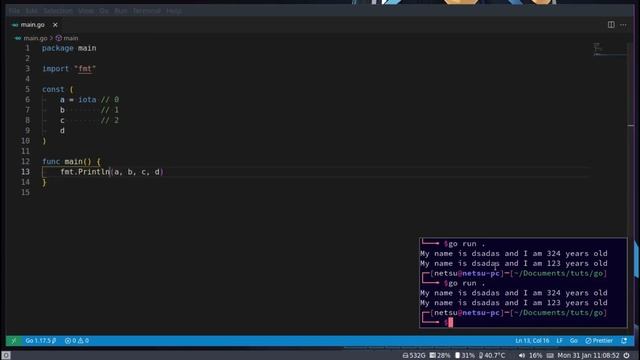The width and height of the screenshot is (640, 360).
Task: Click the terminal prompt cursor
Action: pos(451,322)
